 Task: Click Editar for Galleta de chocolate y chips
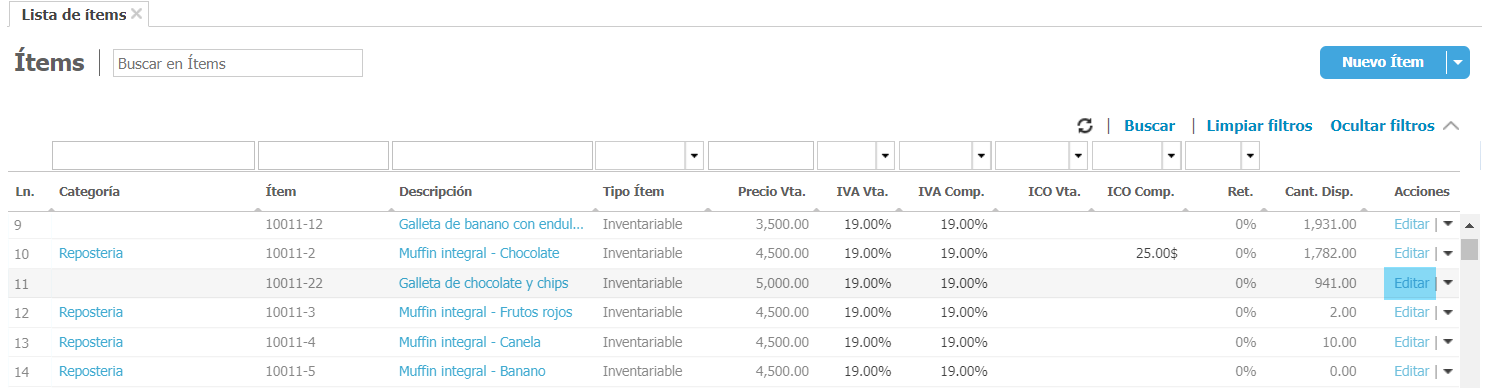[1411, 283]
